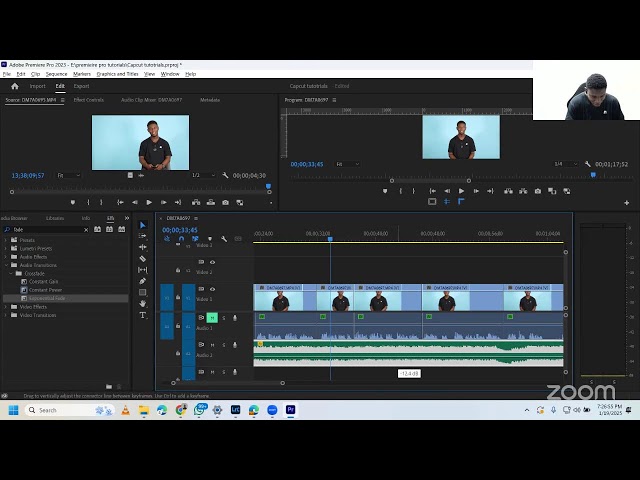Viewport: 640px width, 480px height.
Task: Open the Markers menu
Action: pos(82,74)
